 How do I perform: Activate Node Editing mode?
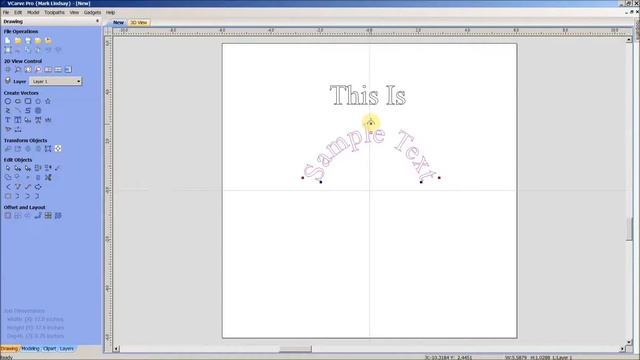[18, 168]
